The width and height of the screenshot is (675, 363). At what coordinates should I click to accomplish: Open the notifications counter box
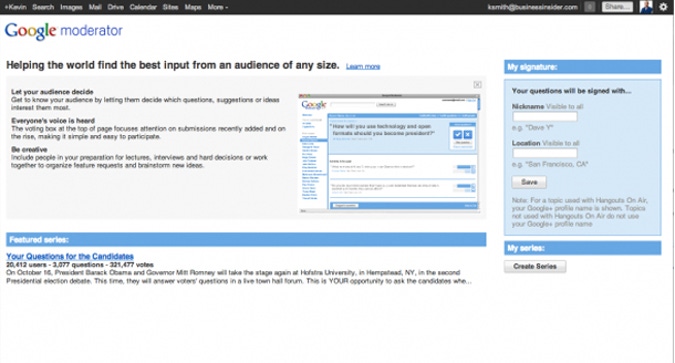tap(589, 7)
